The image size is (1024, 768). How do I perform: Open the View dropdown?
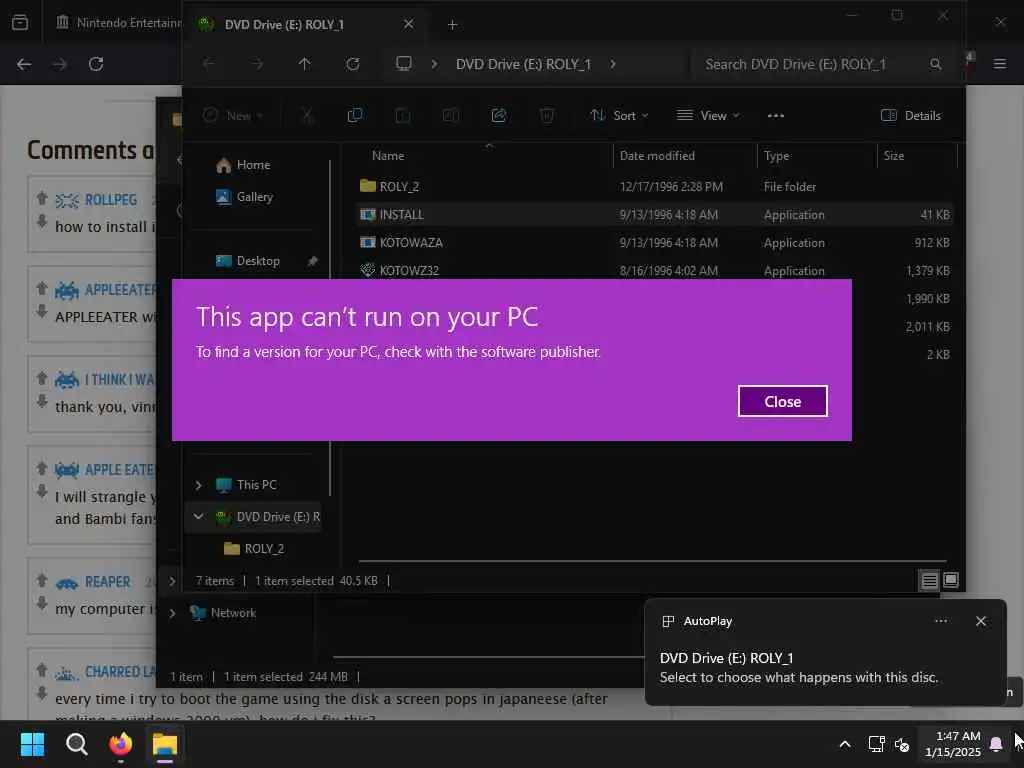pyautogui.click(x=708, y=116)
